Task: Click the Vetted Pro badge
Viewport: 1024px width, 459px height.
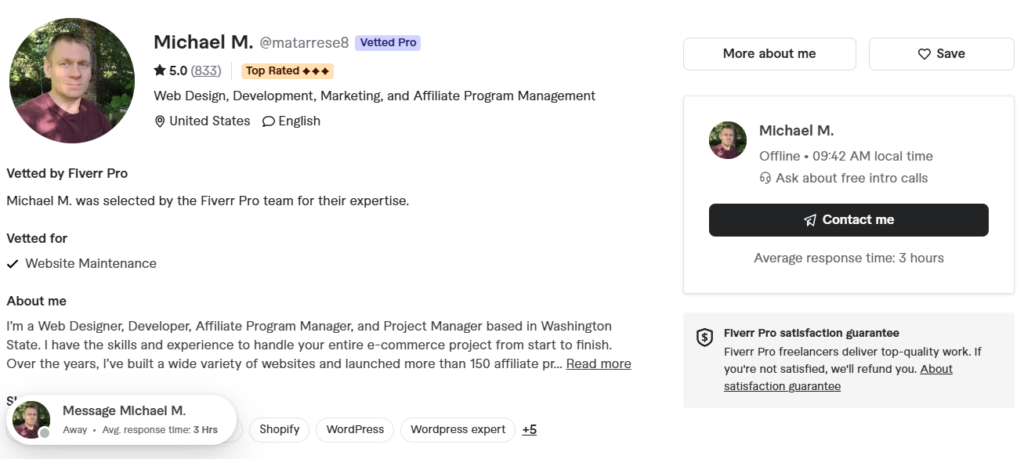Action: [x=388, y=43]
